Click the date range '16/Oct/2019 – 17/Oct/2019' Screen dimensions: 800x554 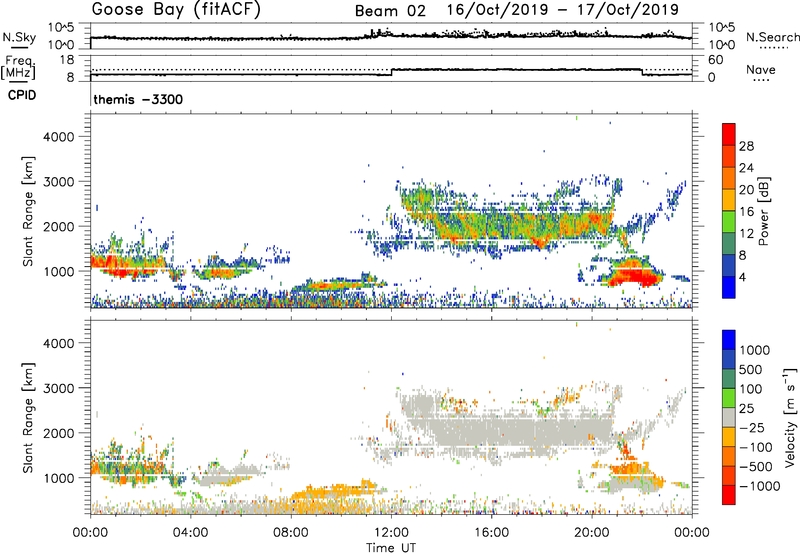(x=563, y=10)
